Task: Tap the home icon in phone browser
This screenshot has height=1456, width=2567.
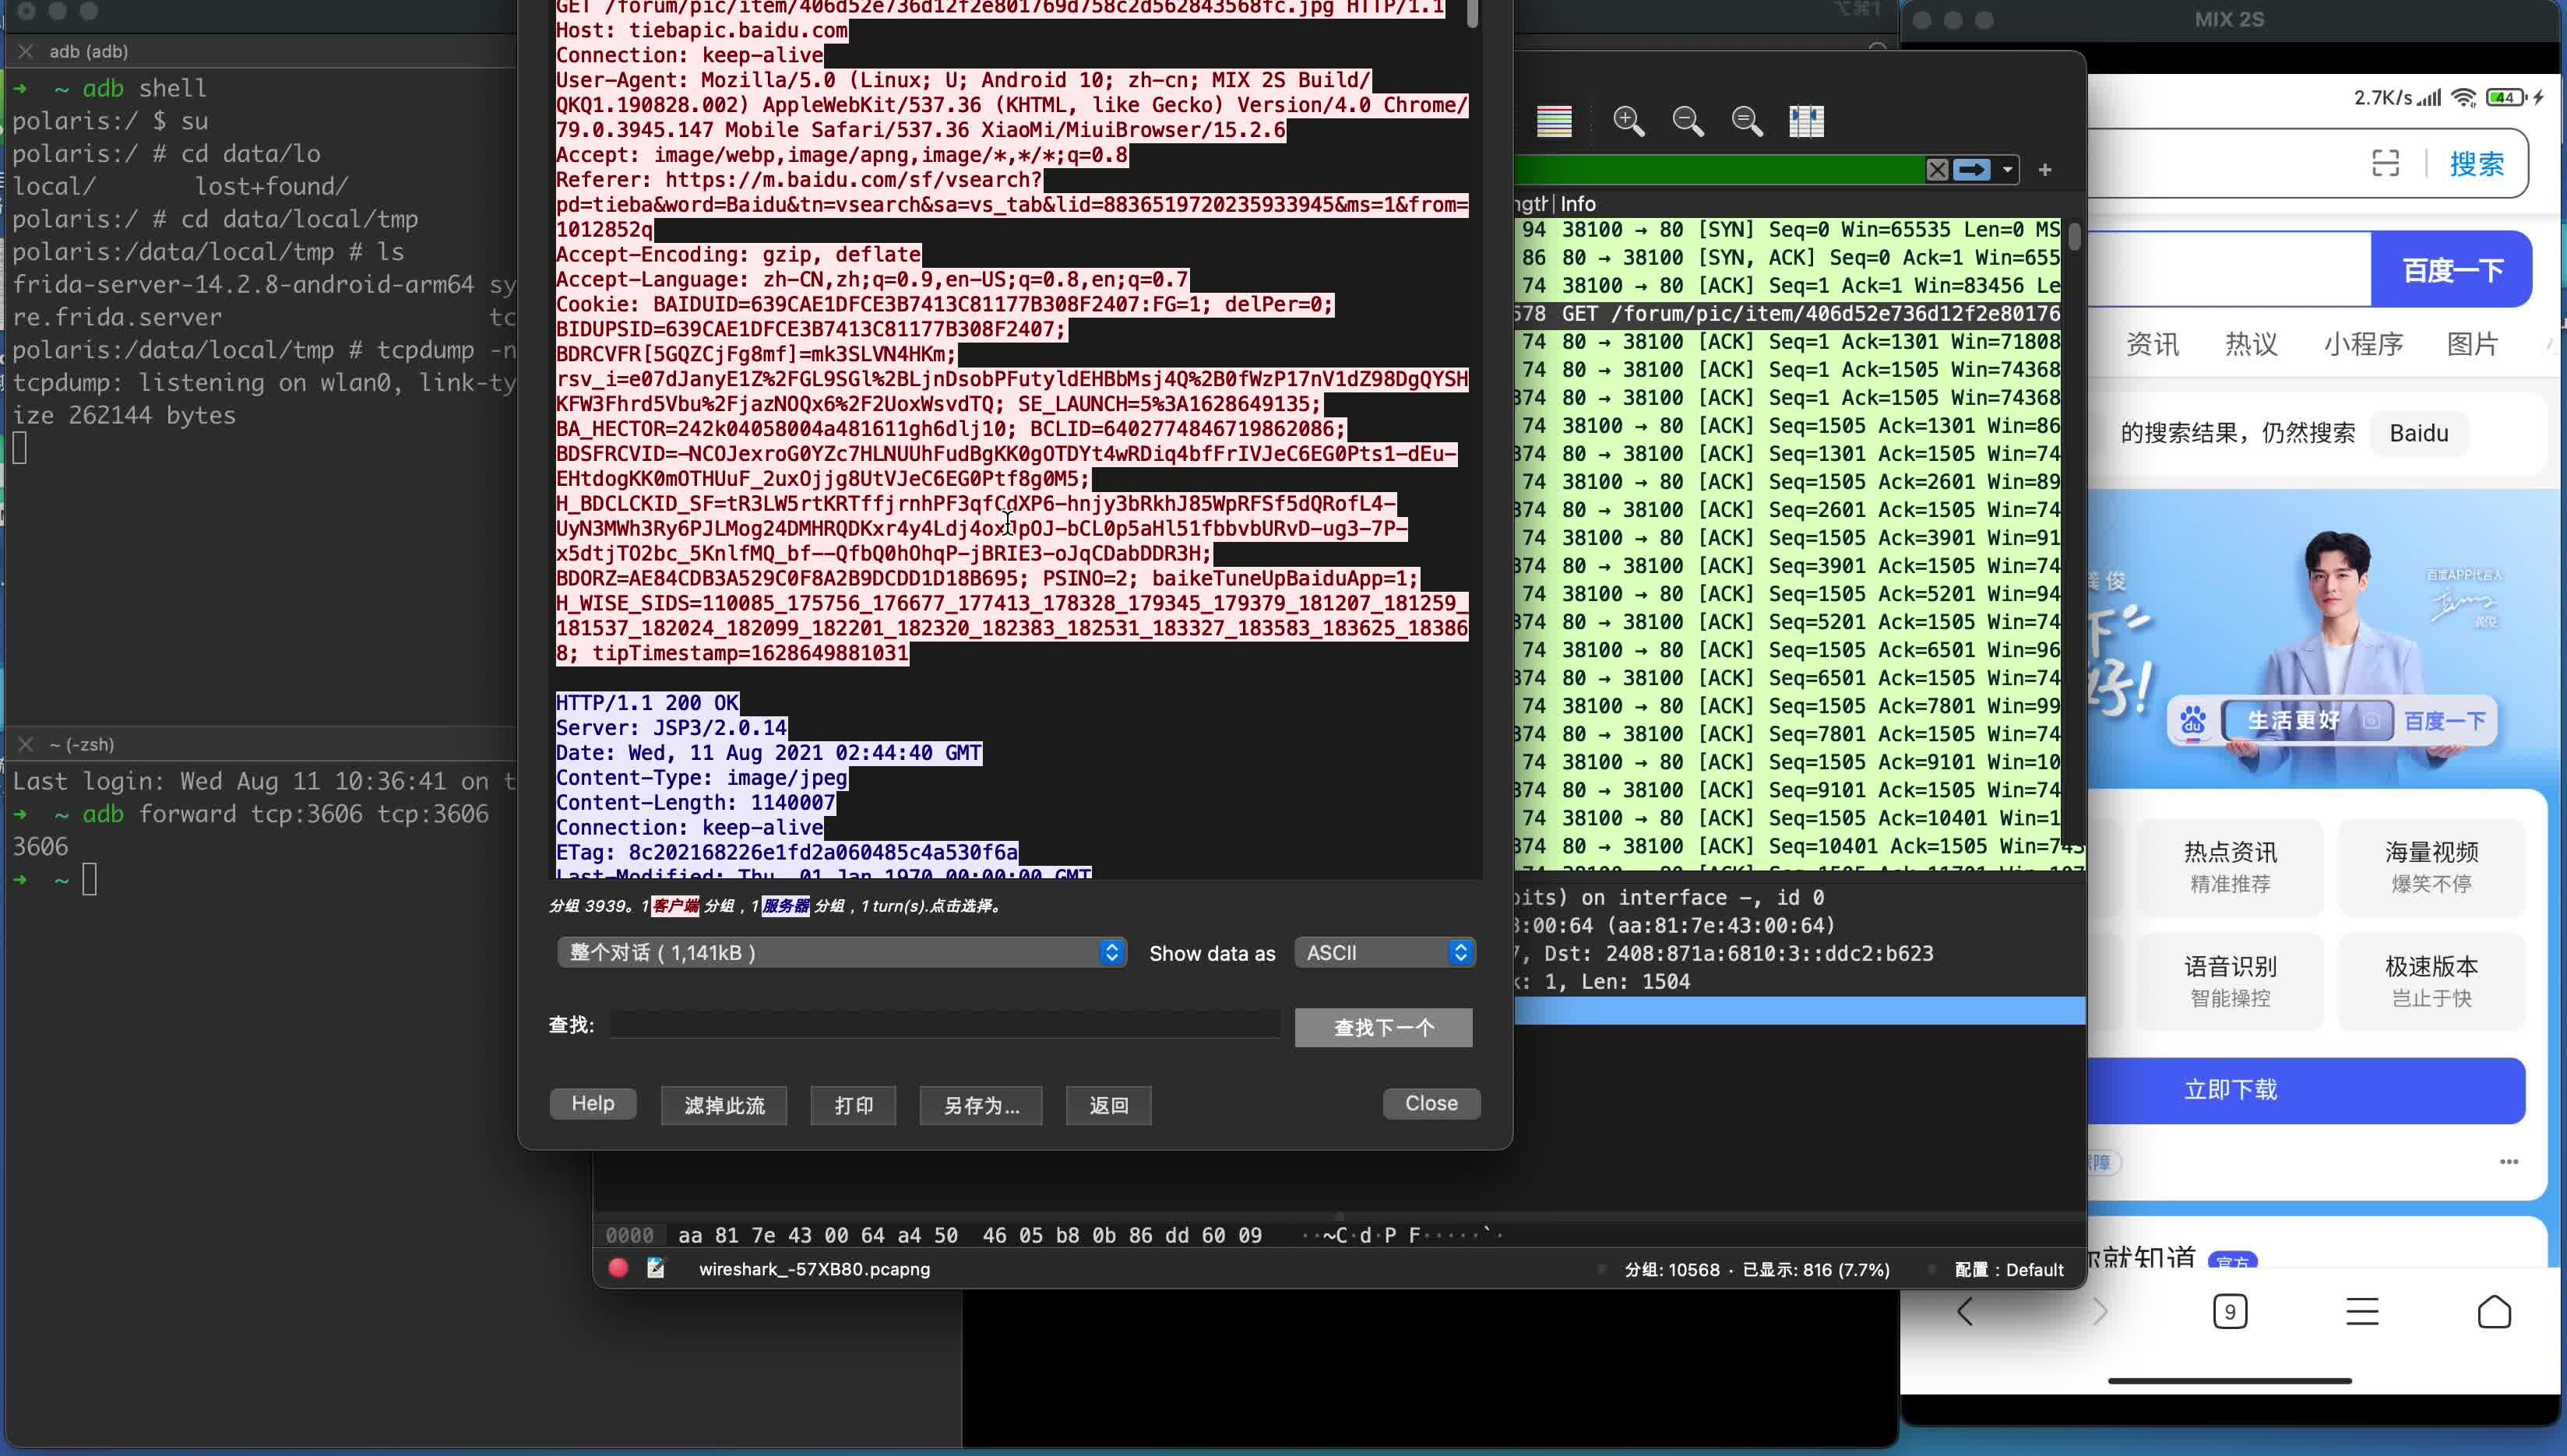Action: [2494, 1311]
